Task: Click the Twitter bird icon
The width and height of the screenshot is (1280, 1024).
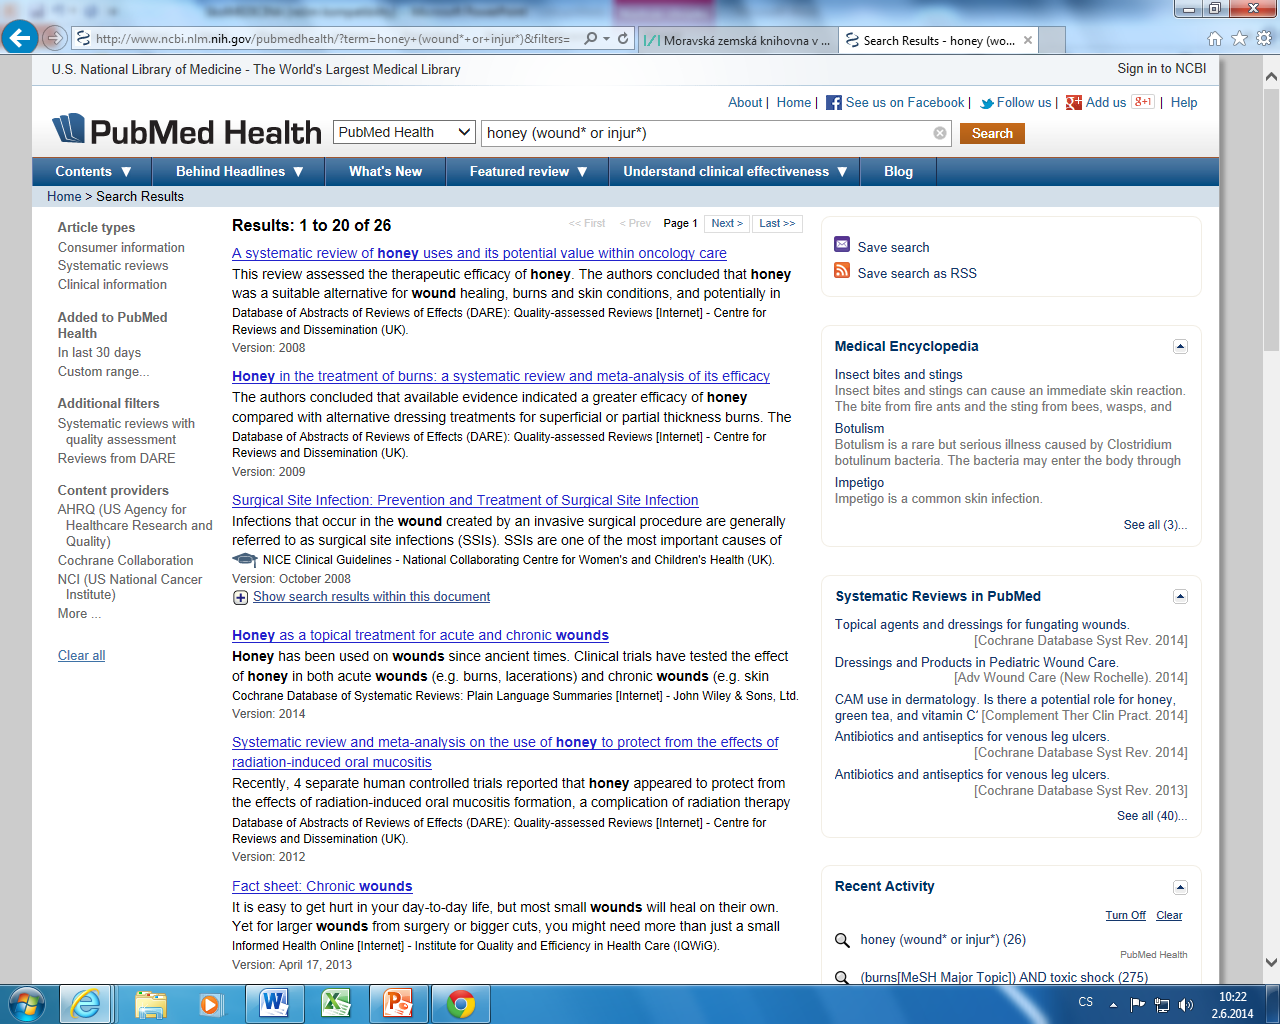Action: pos(987,103)
